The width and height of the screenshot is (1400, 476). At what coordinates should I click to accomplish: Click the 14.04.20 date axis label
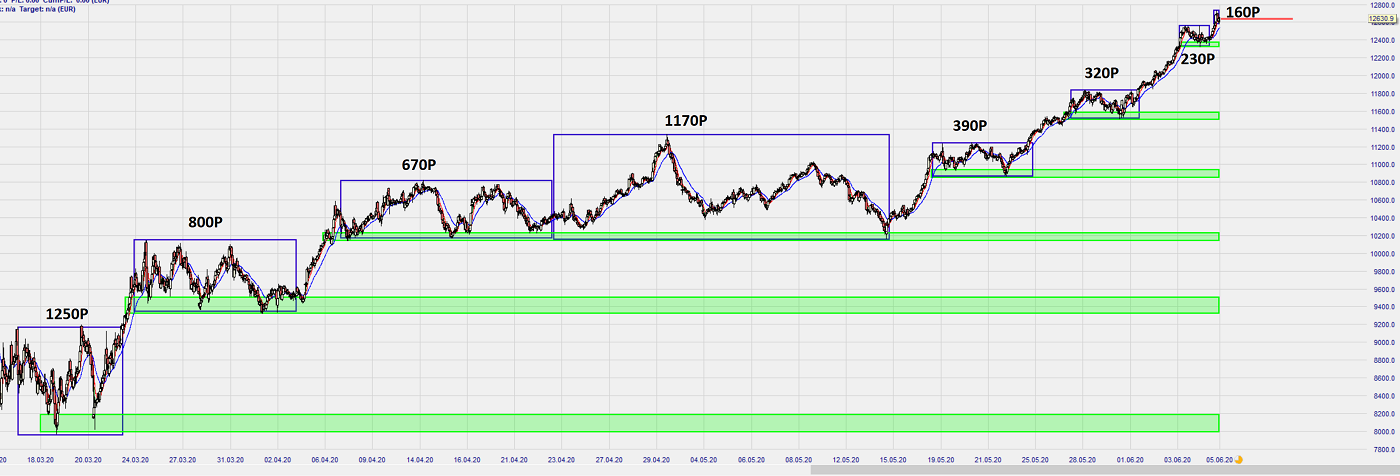[419, 460]
